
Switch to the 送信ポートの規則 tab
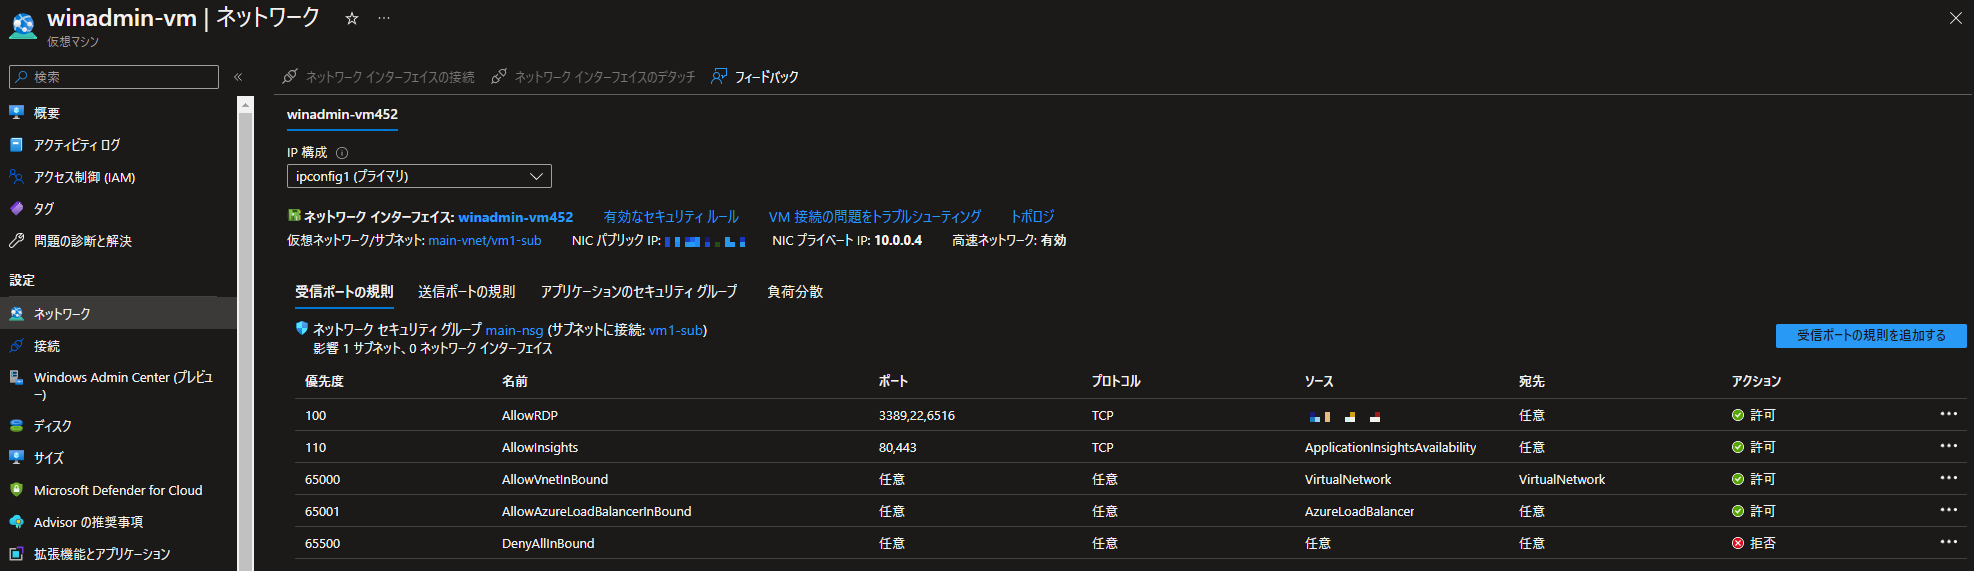click(467, 292)
